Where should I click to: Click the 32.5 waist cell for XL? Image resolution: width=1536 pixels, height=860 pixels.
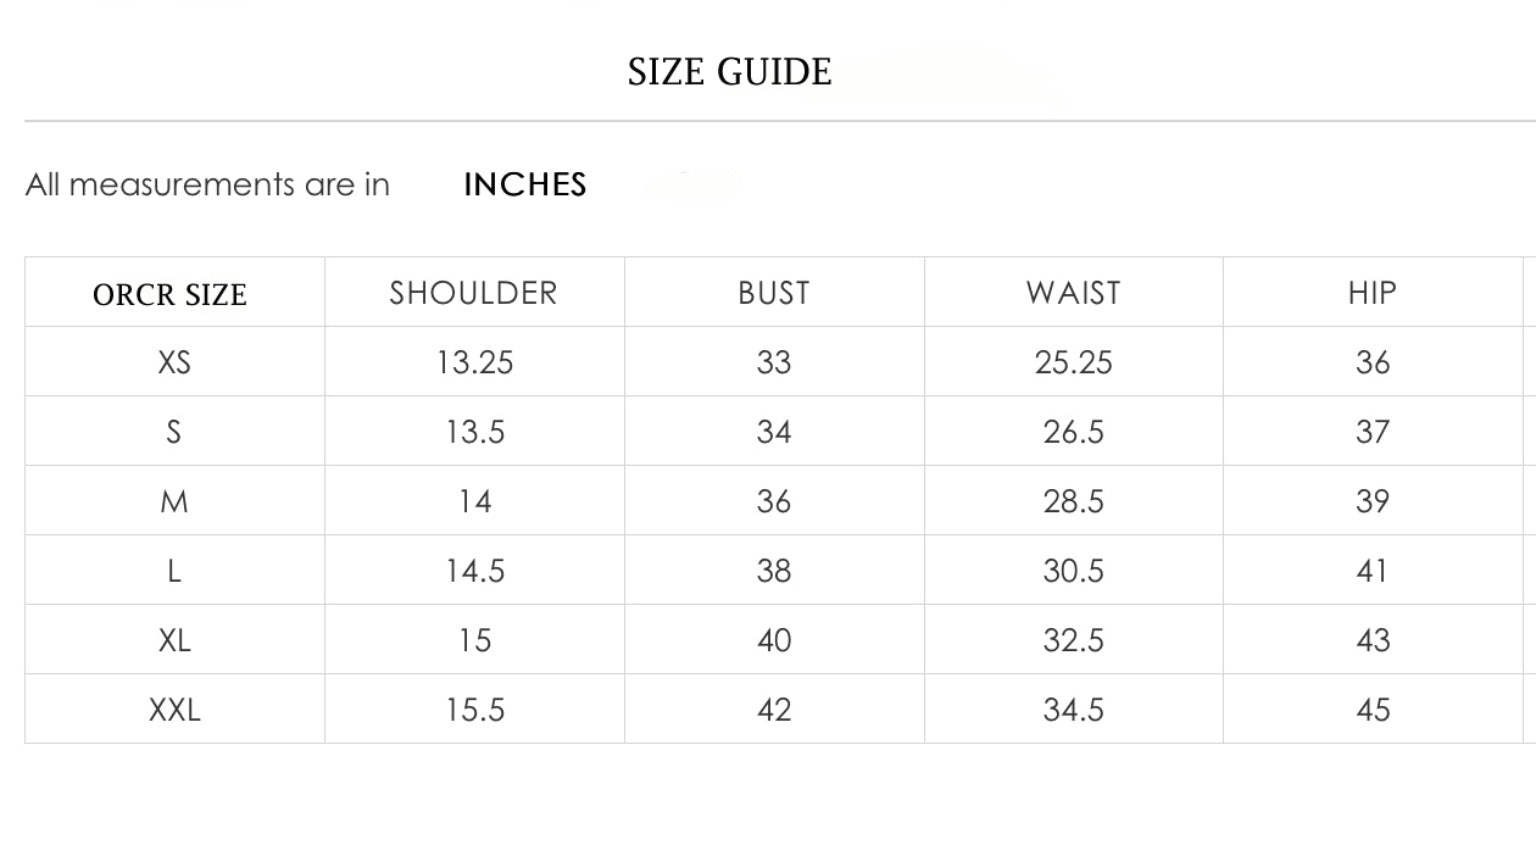pos(1073,640)
